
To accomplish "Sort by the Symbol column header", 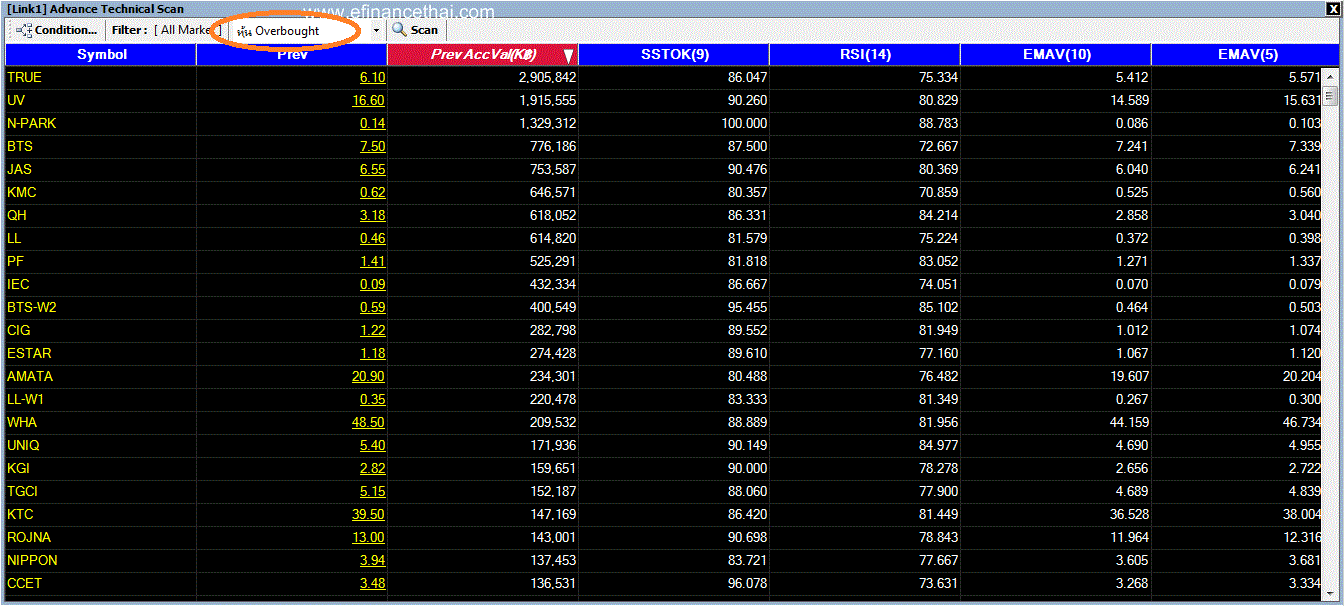I will tap(101, 55).
